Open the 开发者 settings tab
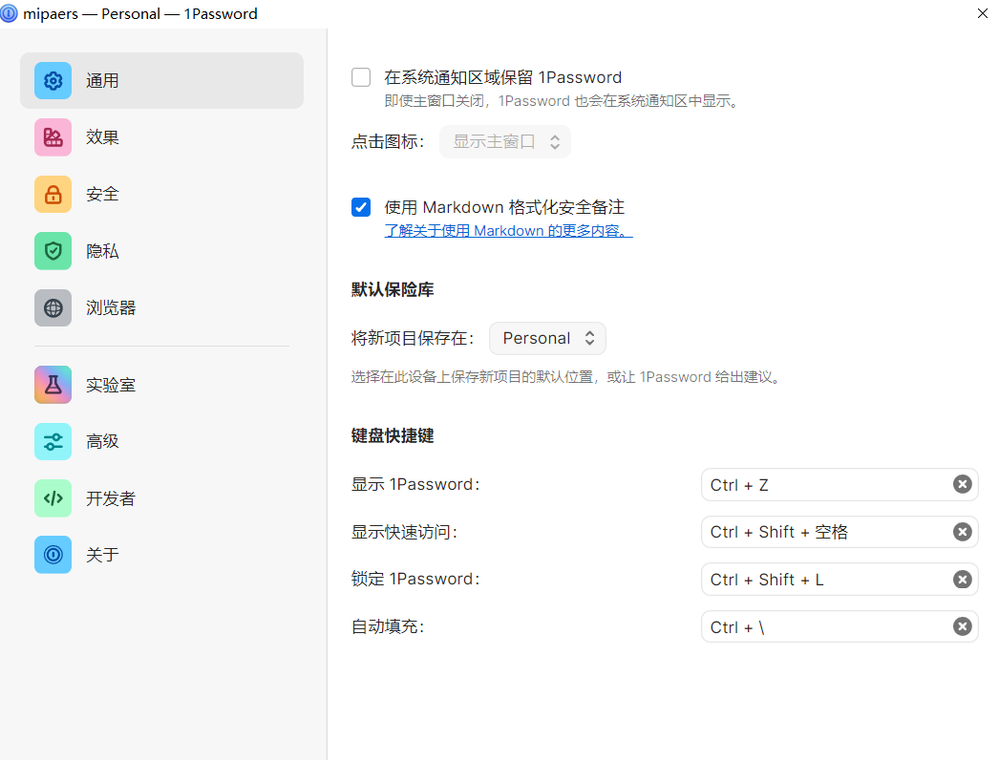Screen dimensions: 999x760 (x=162, y=498)
